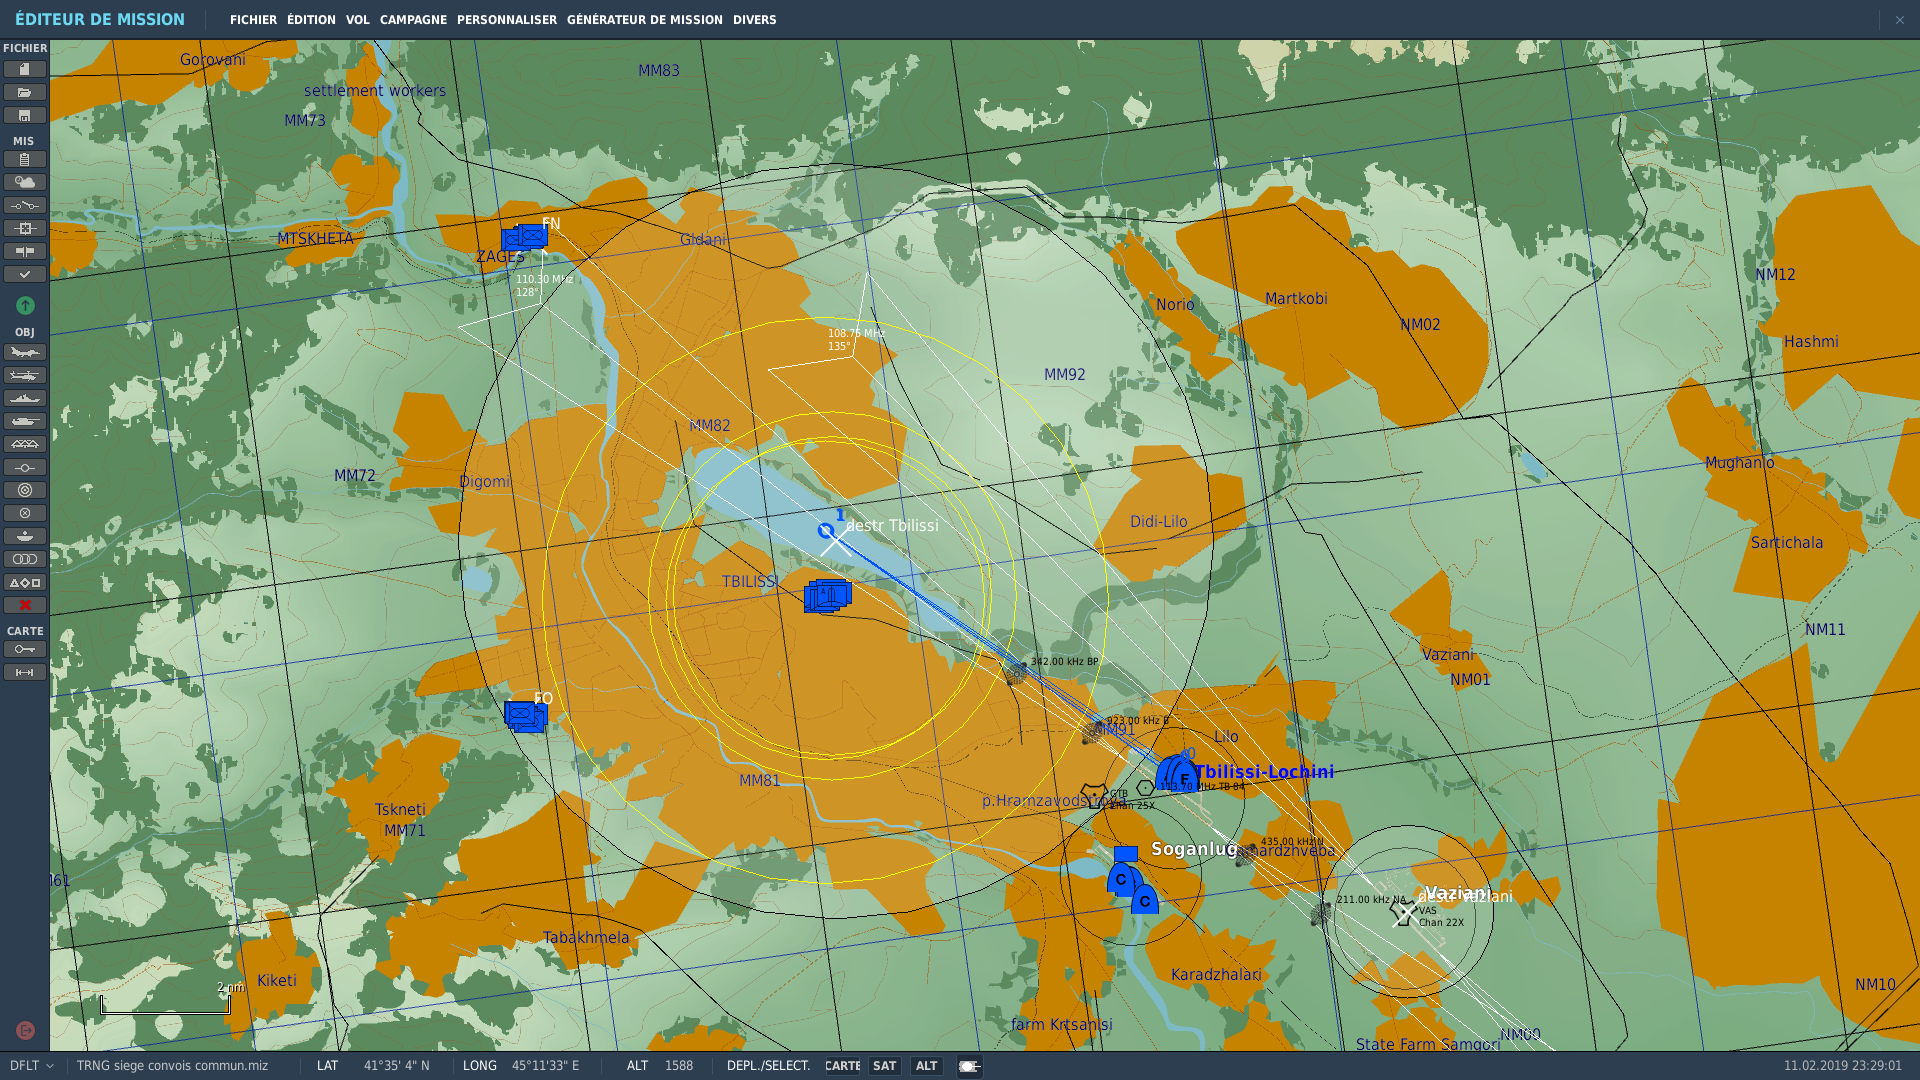Click mission filename 'TRNG siege convois commun.miz'
1920x1080 pixels.
tap(172, 1066)
